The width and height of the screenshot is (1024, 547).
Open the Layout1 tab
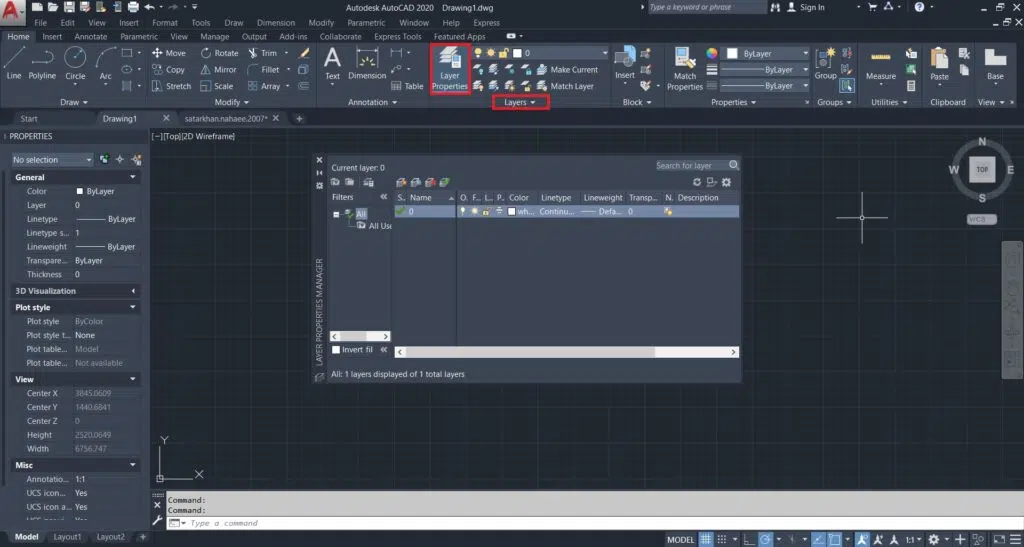click(67, 537)
